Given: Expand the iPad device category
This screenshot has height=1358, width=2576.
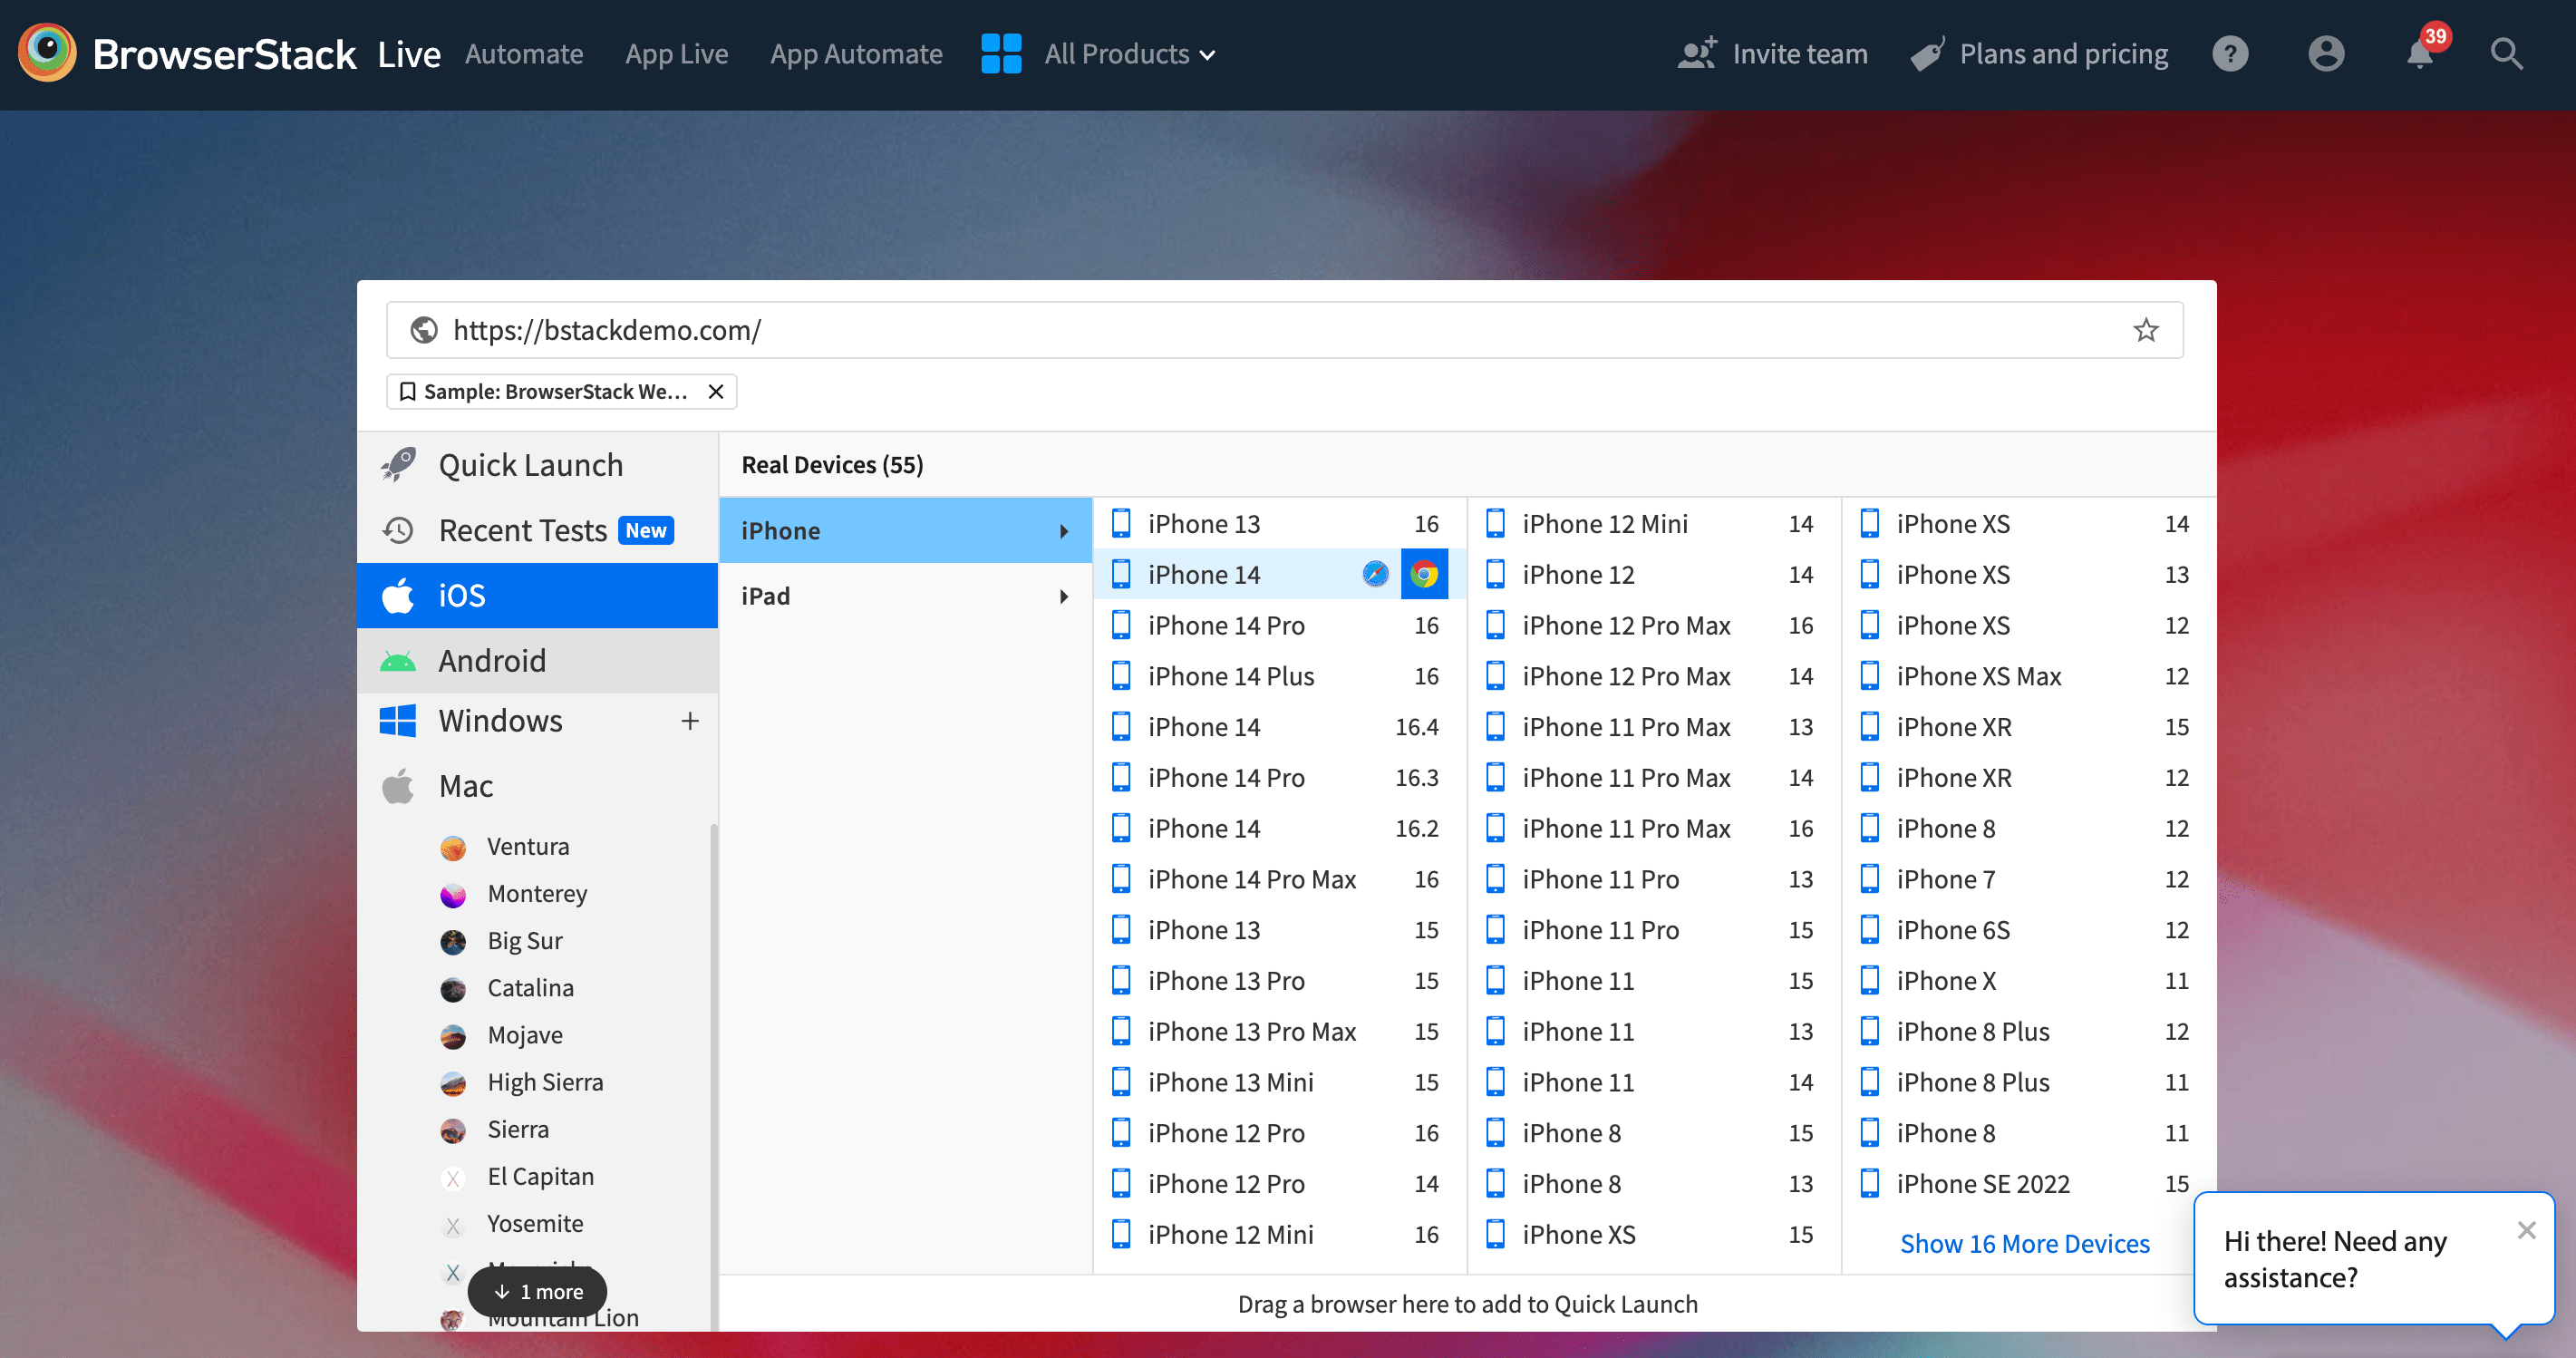Looking at the screenshot, I should pyautogui.click(x=904, y=596).
